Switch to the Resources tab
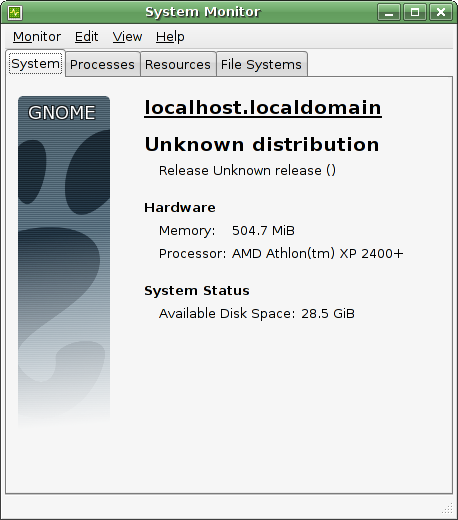Screen dimensions: 458x520 (x=178, y=64)
